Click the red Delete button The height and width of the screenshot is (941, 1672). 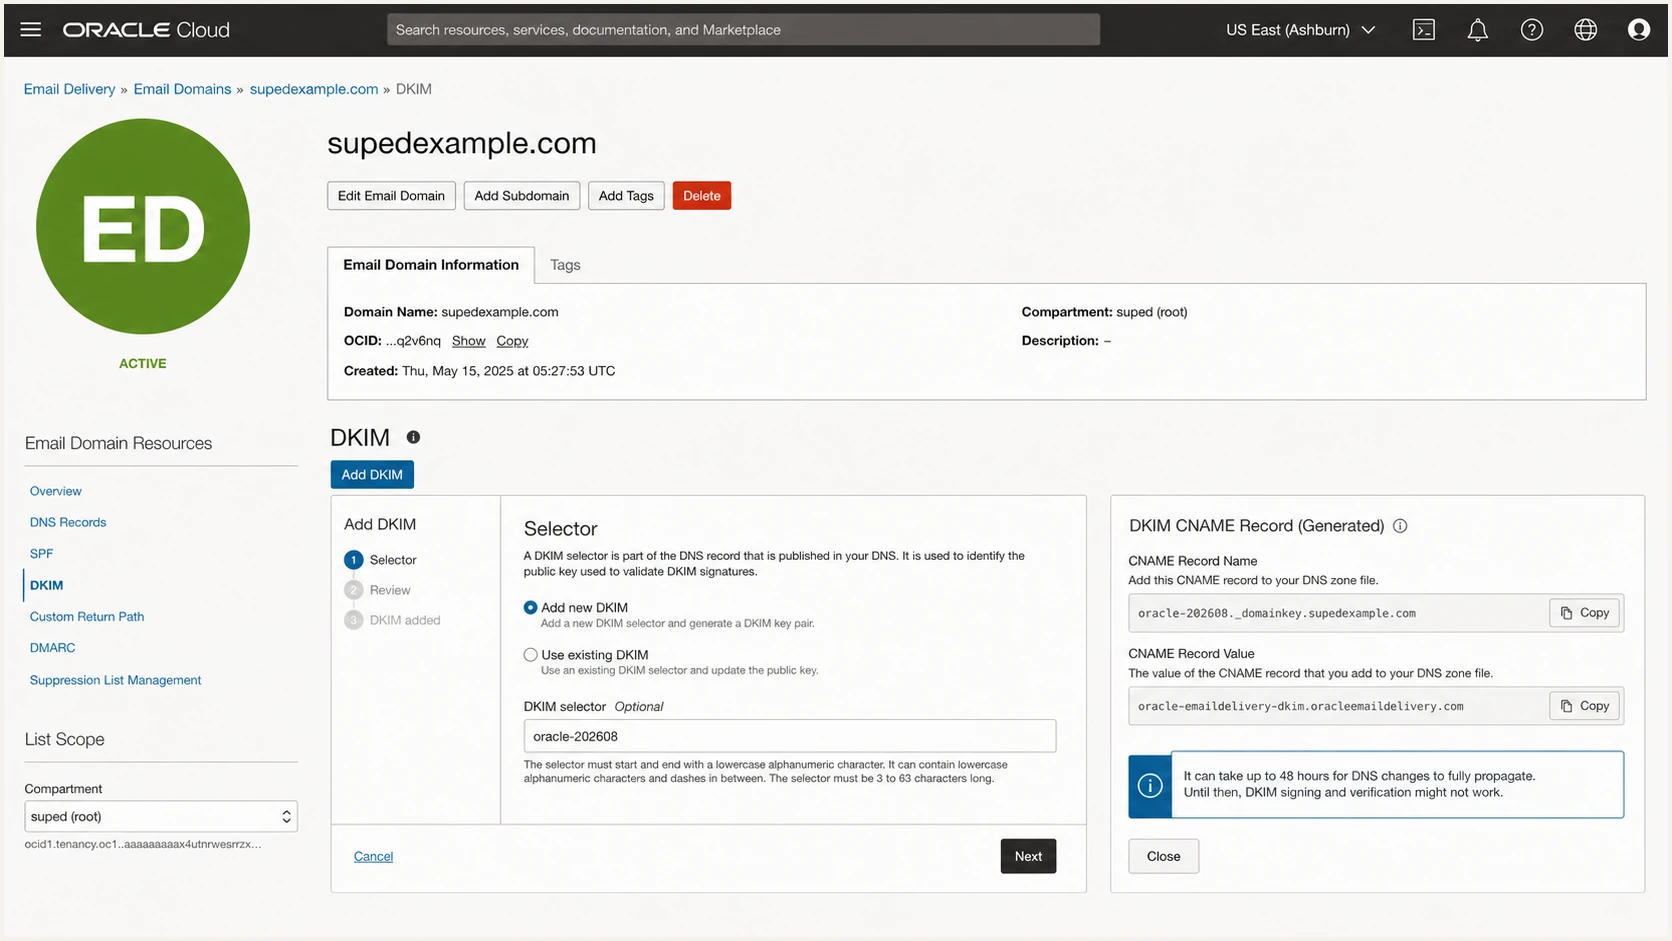click(702, 196)
